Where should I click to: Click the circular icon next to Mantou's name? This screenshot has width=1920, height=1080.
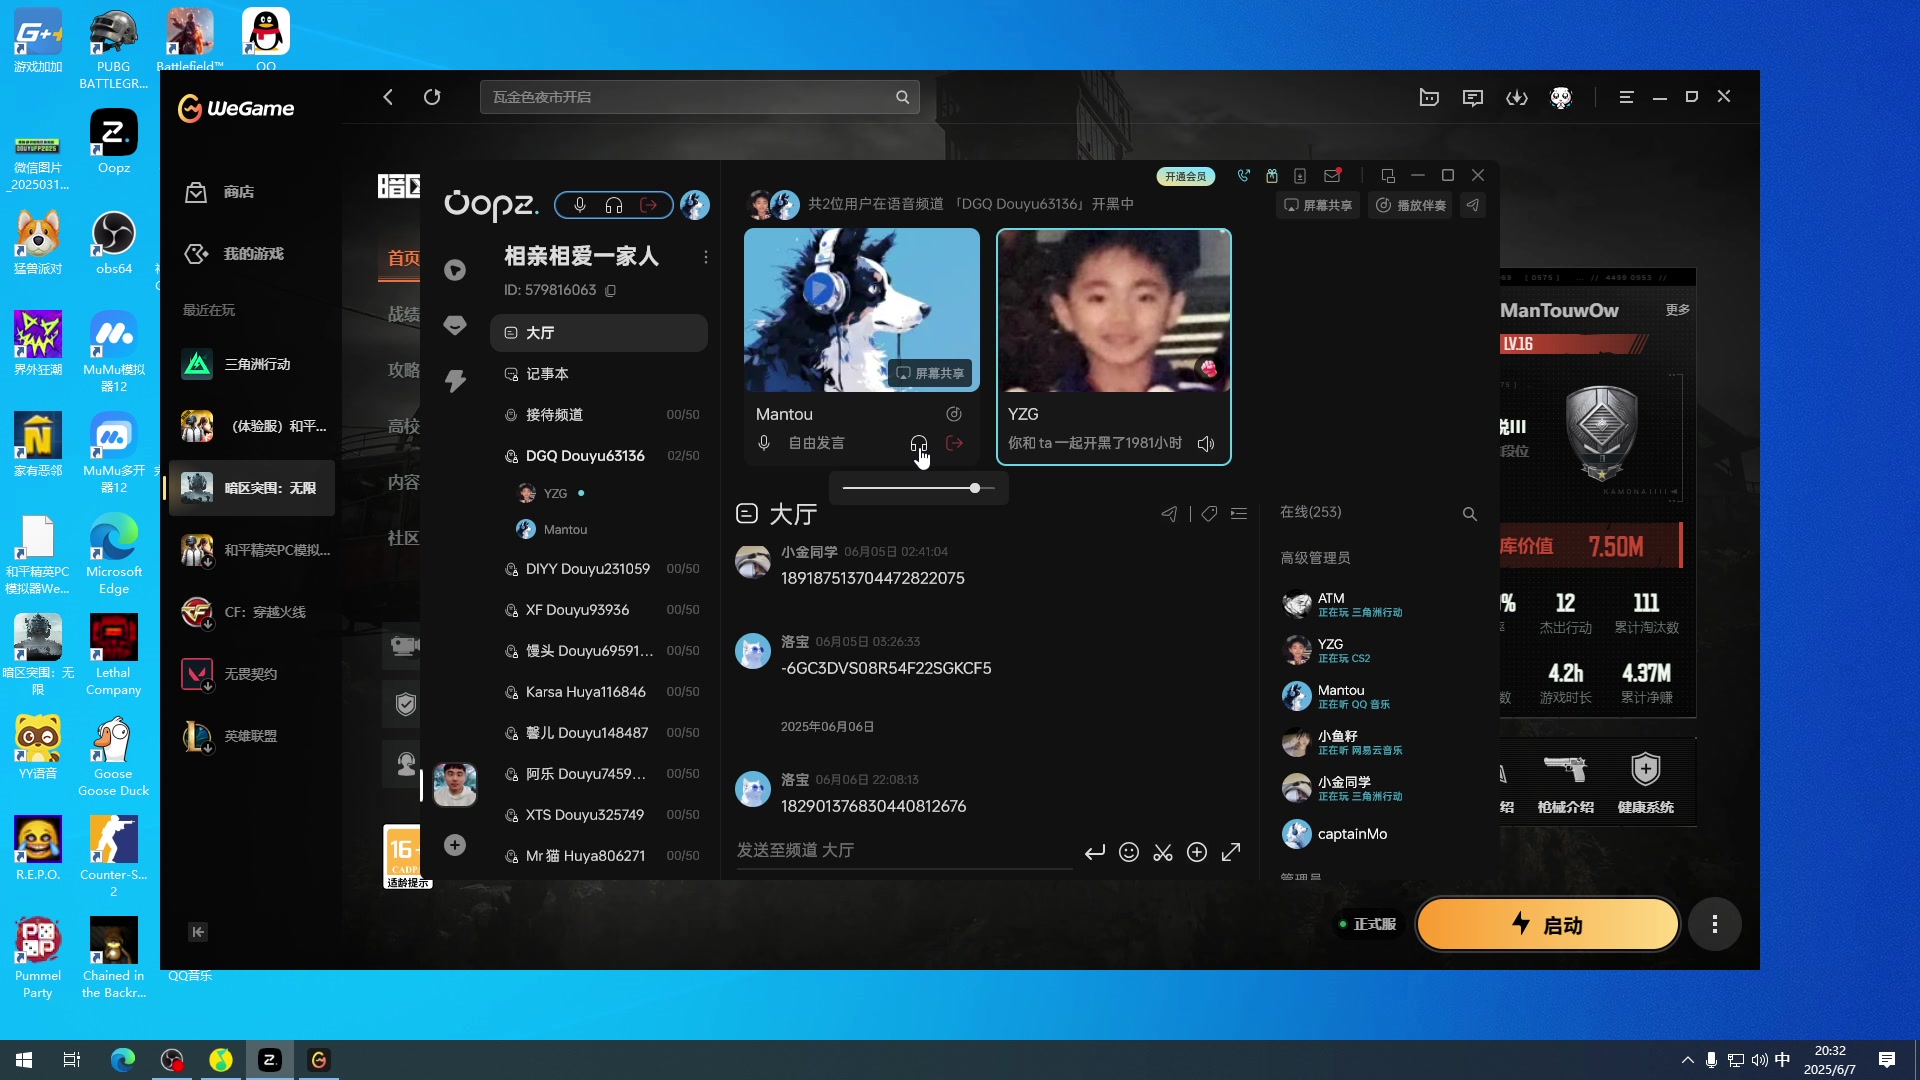click(x=954, y=414)
